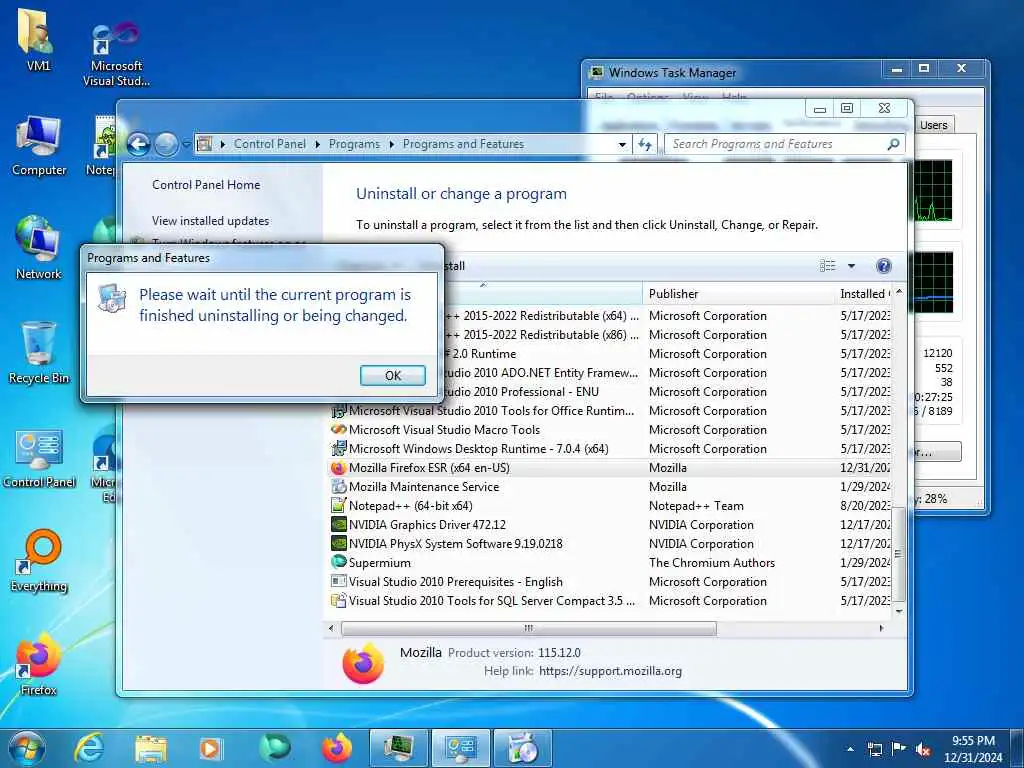
Task: Click the Task Manager title bar
Action: [731, 72]
